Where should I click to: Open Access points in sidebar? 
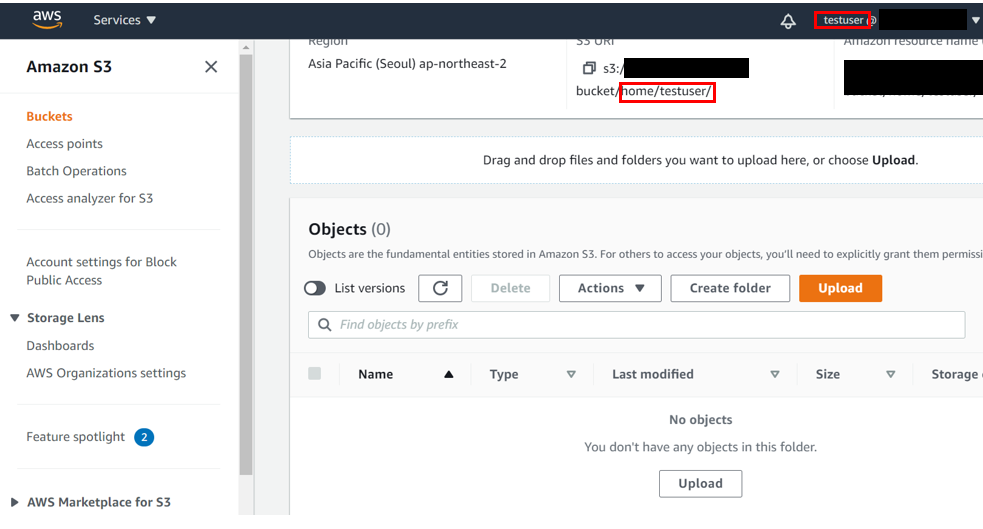tap(65, 144)
